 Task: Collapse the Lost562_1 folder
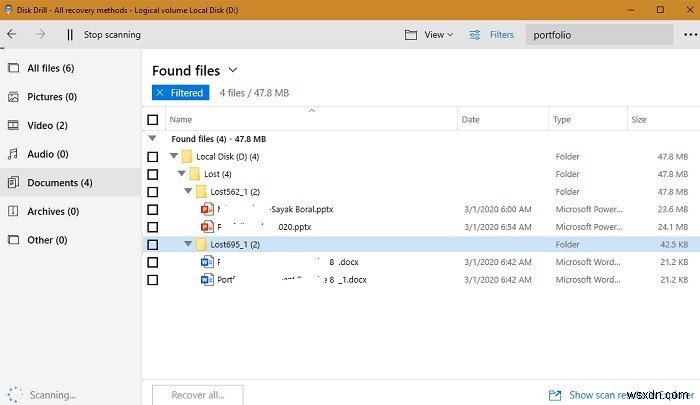tap(188, 191)
